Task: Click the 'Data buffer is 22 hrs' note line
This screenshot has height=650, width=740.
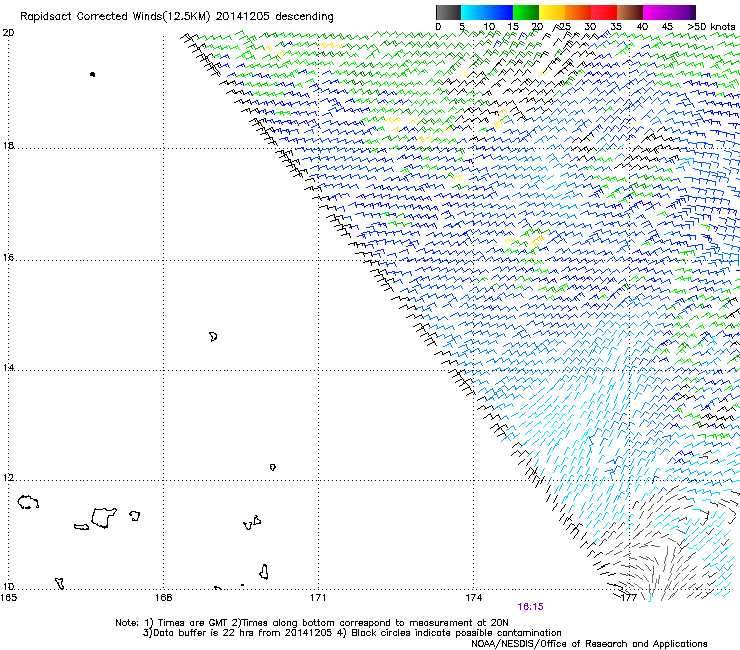Action: pos(352,633)
